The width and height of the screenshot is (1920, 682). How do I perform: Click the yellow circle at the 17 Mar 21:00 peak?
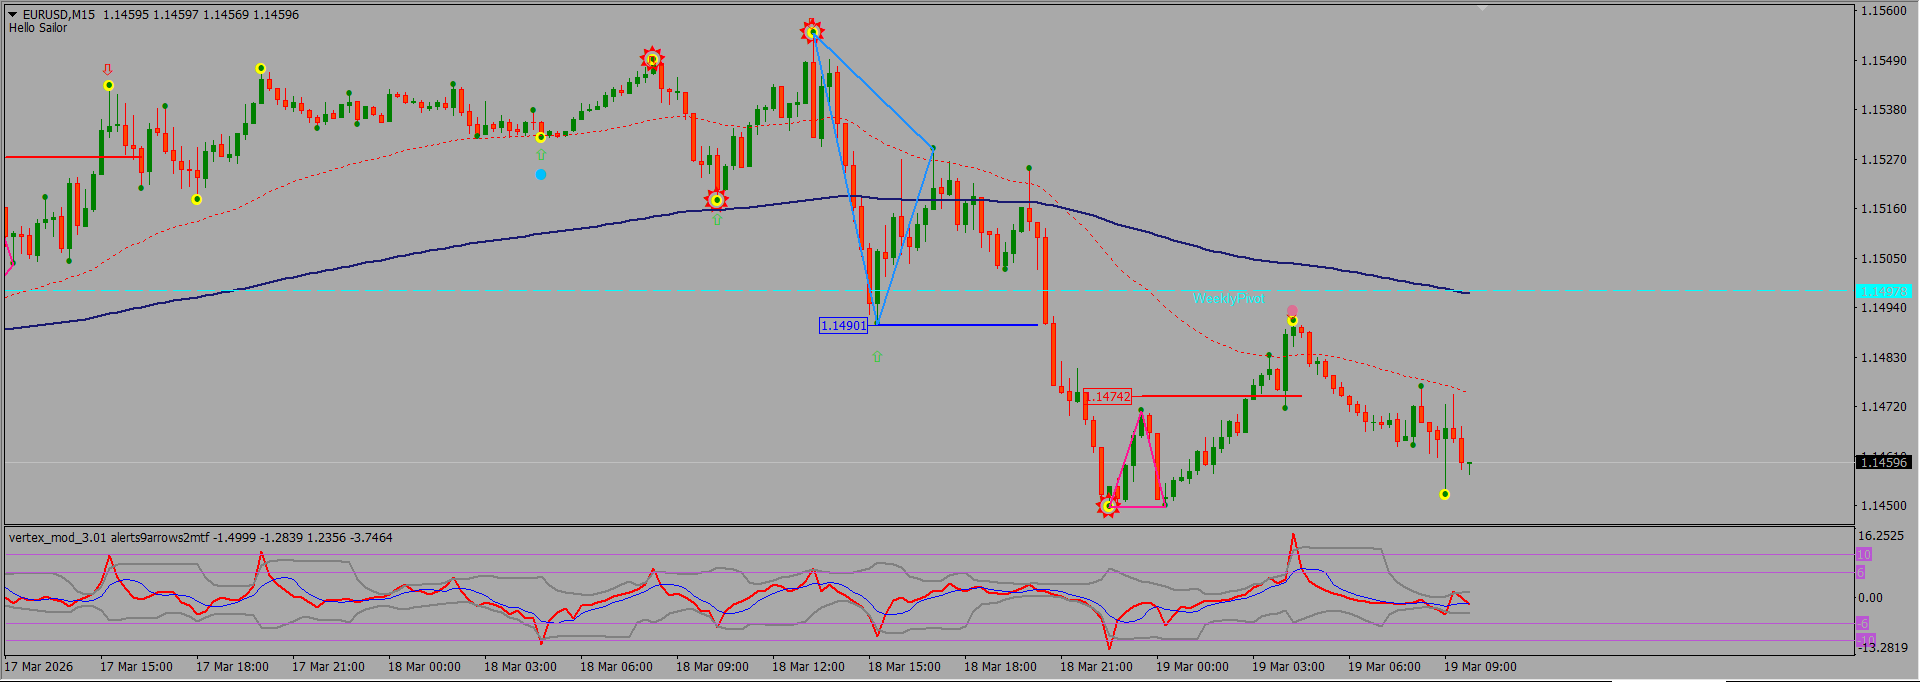point(261,69)
